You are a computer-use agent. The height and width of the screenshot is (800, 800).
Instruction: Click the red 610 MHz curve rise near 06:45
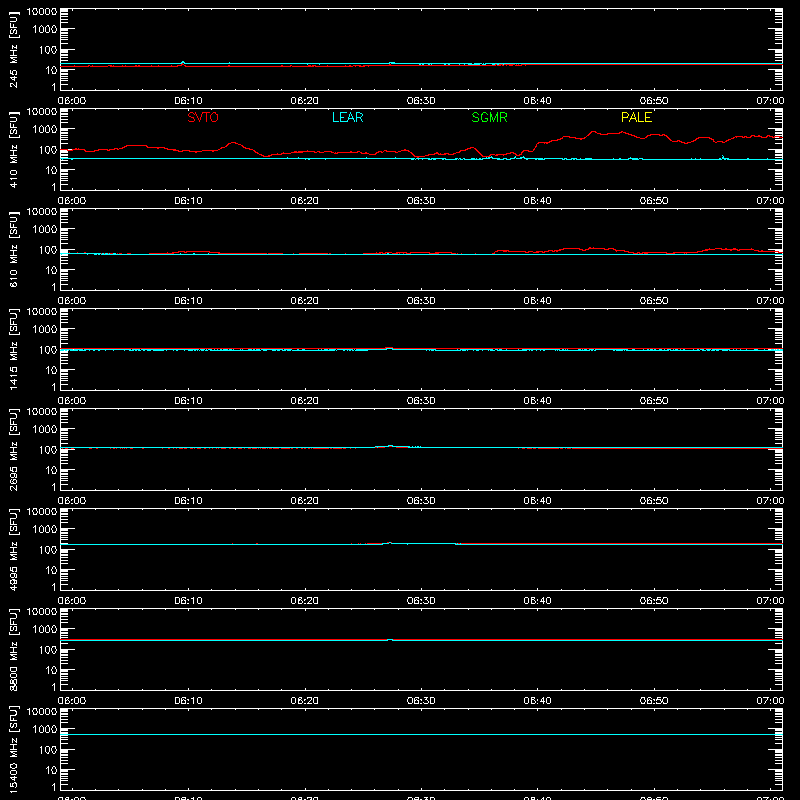pos(590,248)
